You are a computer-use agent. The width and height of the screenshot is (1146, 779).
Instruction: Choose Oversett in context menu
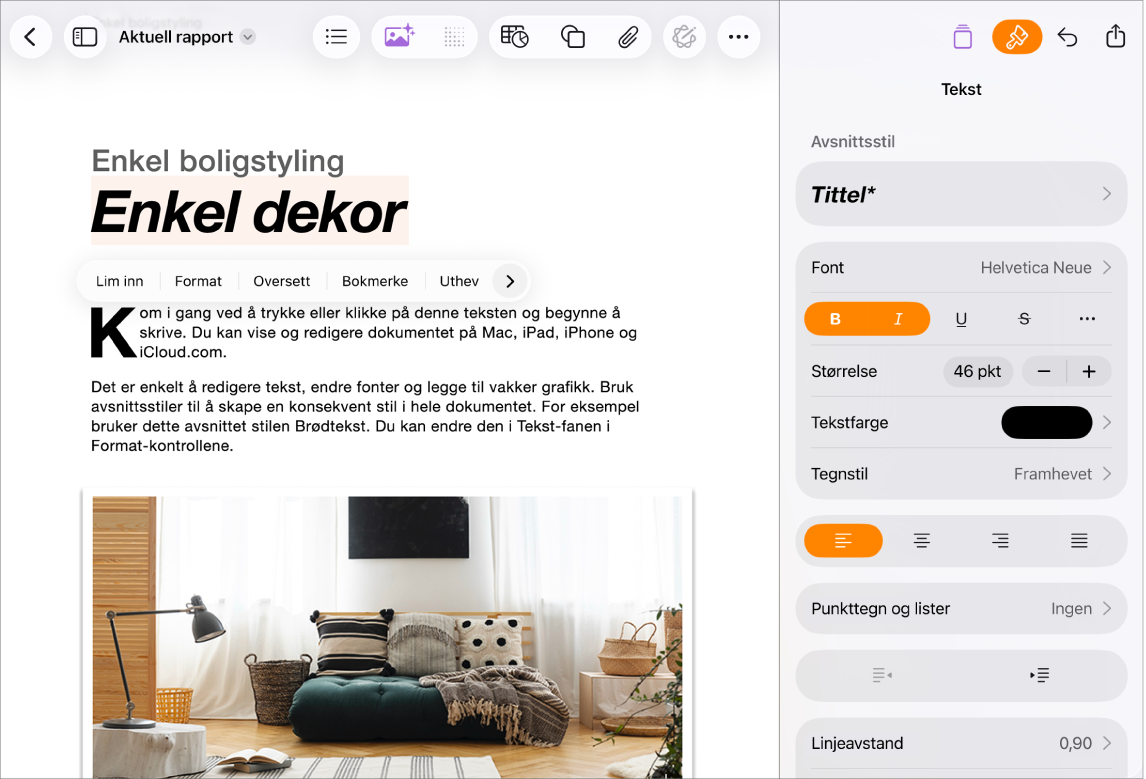coord(281,281)
